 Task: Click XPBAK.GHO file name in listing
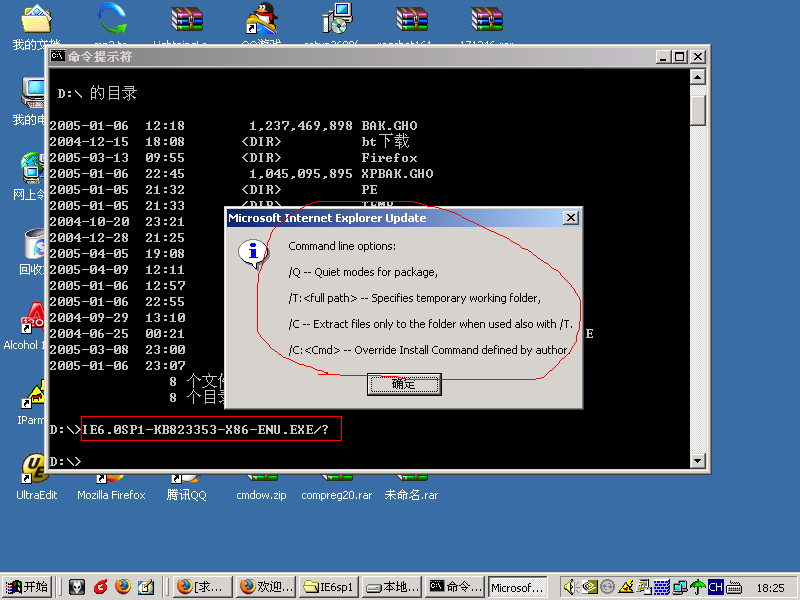pyautogui.click(x=397, y=173)
